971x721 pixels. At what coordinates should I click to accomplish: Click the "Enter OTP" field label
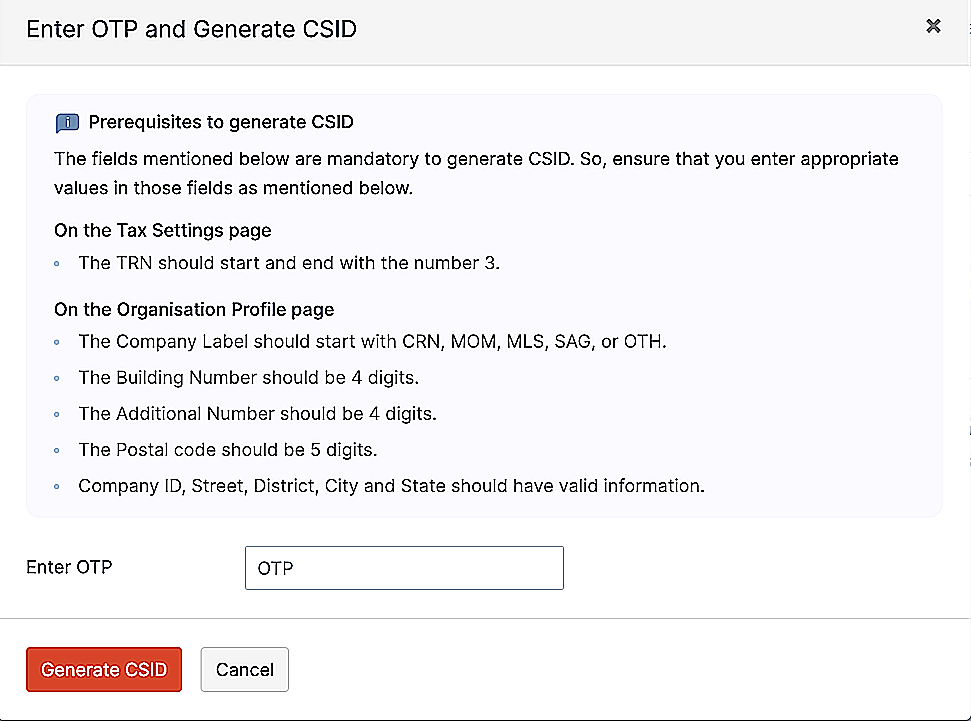coord(69,567)
